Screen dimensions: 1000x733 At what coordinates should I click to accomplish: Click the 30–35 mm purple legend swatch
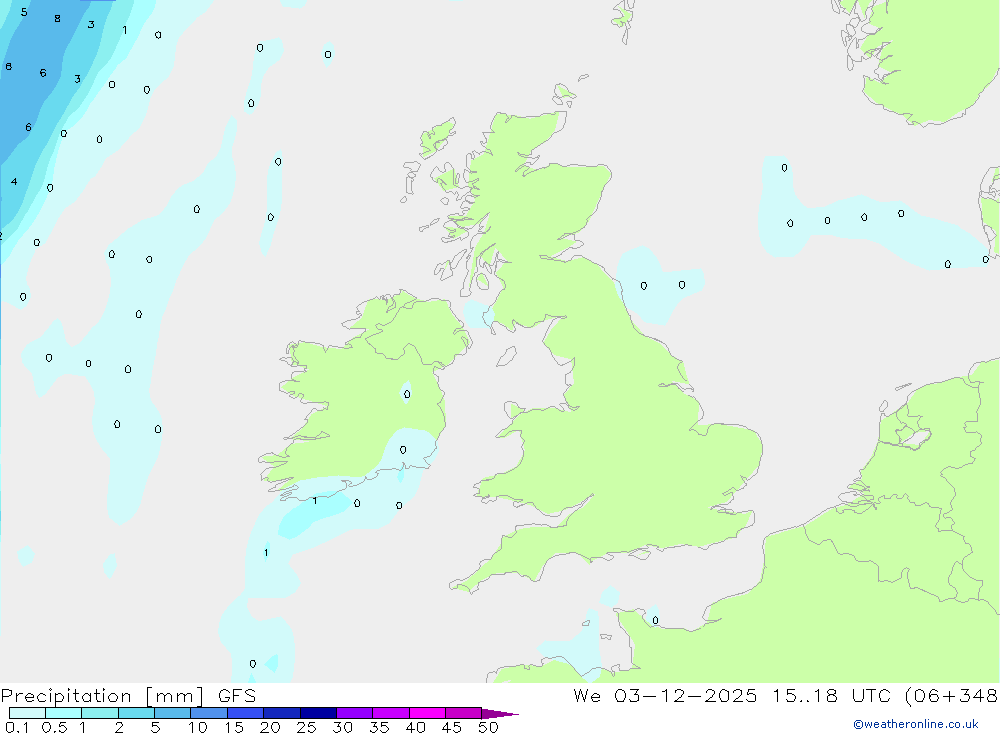tap(355, 713)
